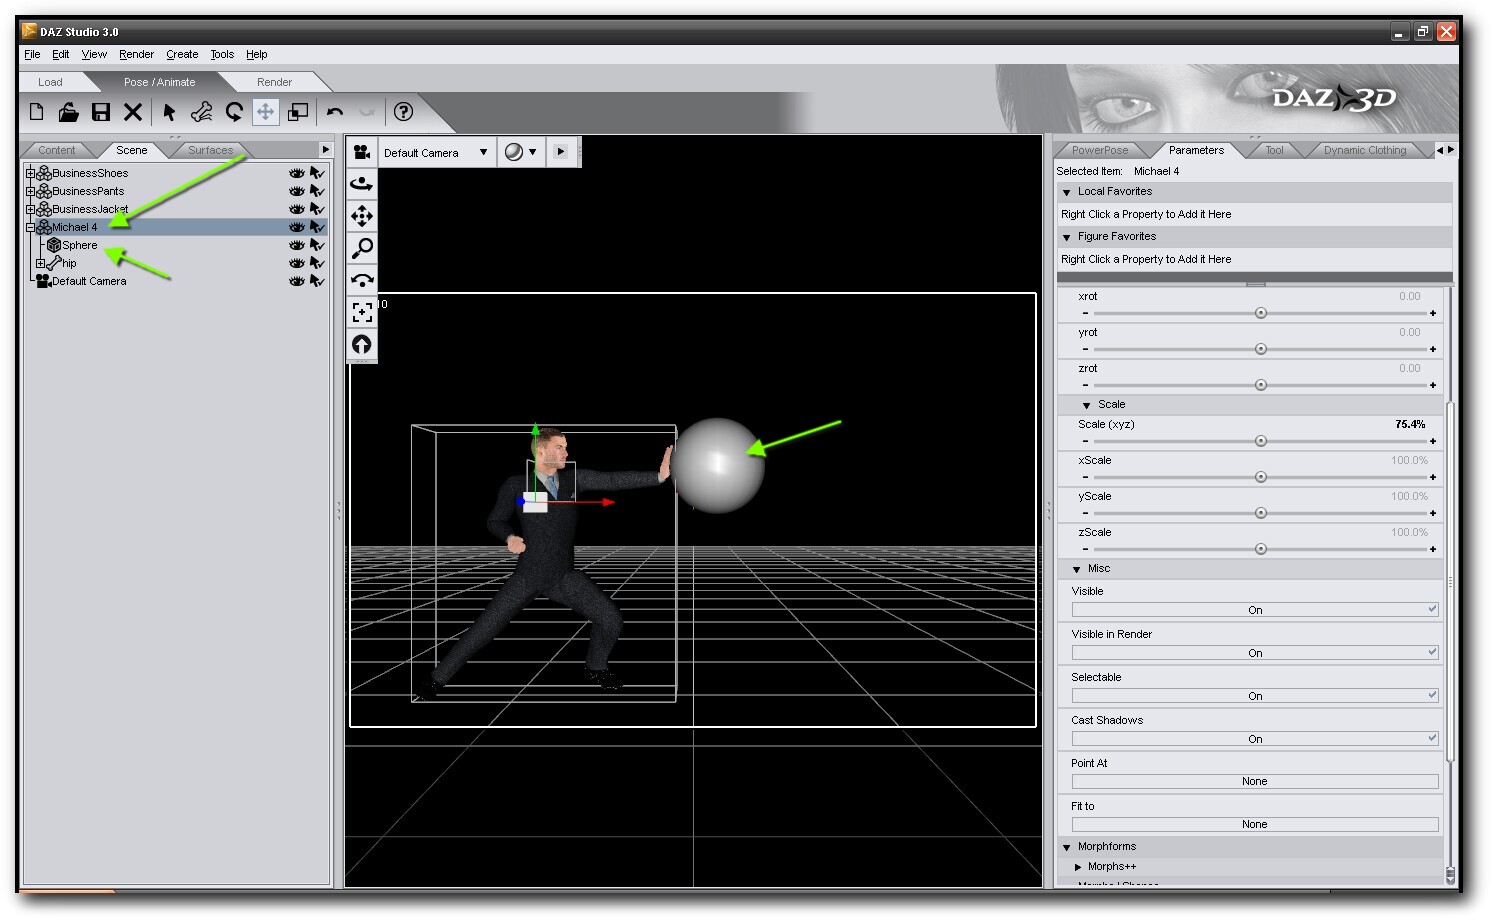Viewport: 1492px width, 922px height.
Task: Click the Fit to None button
Action: [x=1255, y=825]
